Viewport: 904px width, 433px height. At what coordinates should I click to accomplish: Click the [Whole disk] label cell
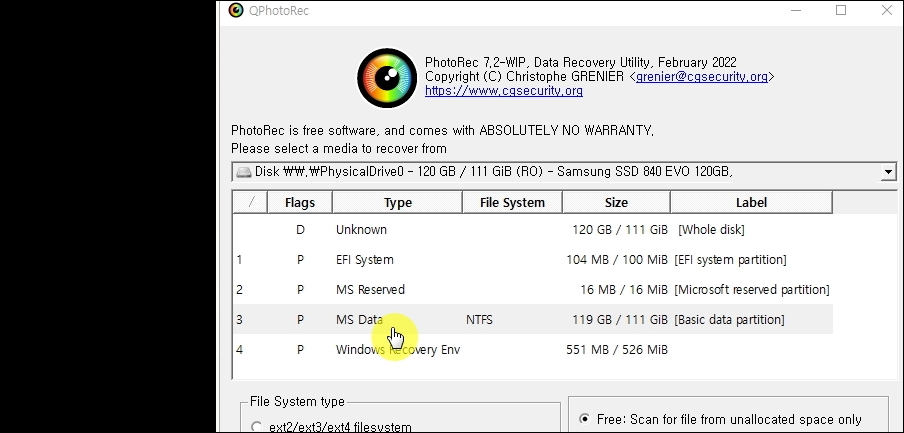711,229
